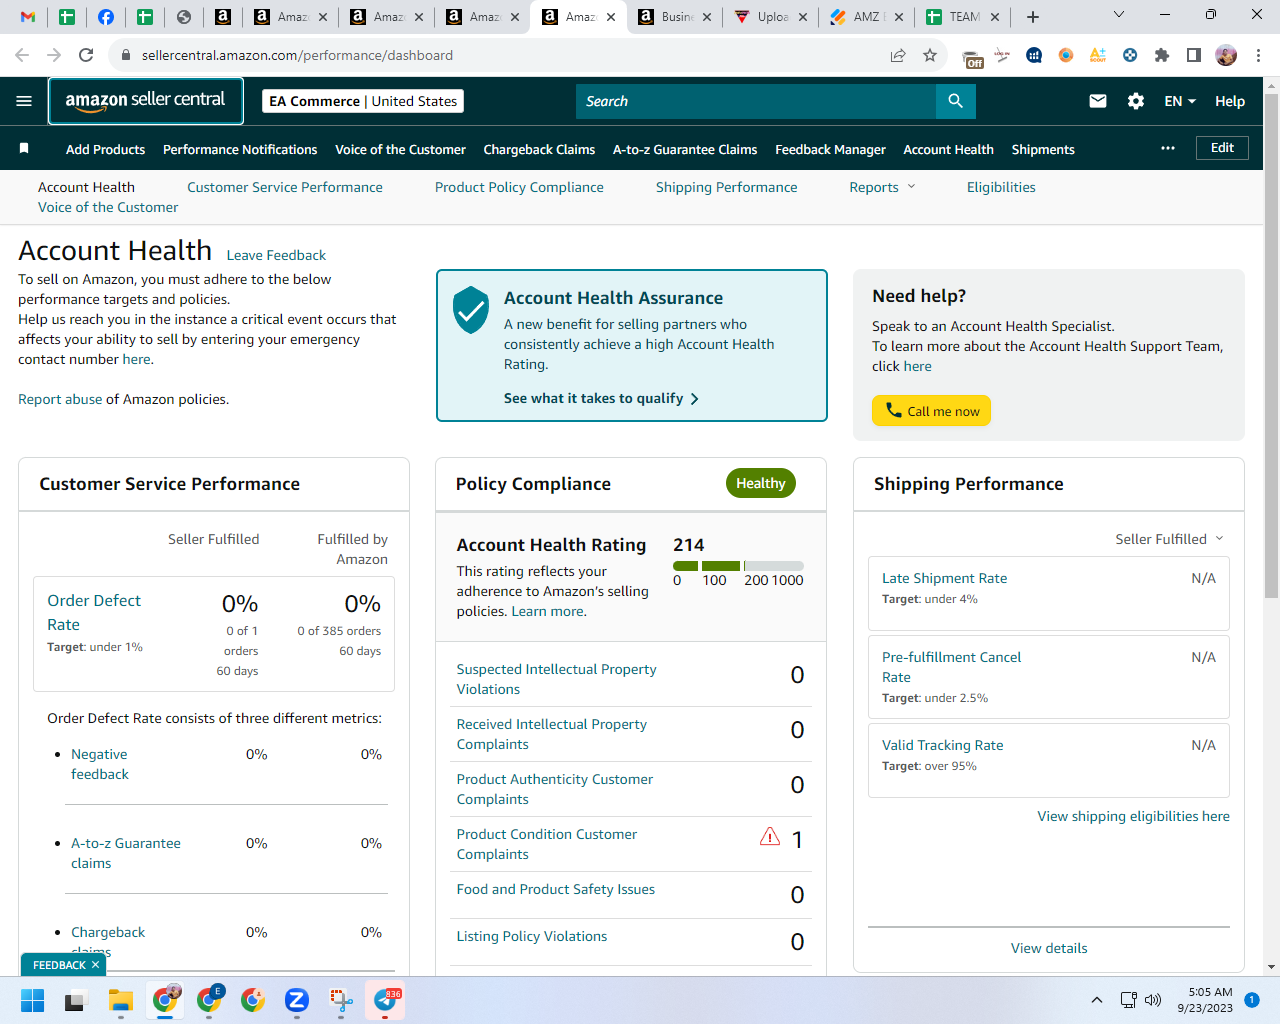Open Snipping Tool from the taskbar
The width and height of the screenshot is (1280, 1024).
[x=341, y=1000]
